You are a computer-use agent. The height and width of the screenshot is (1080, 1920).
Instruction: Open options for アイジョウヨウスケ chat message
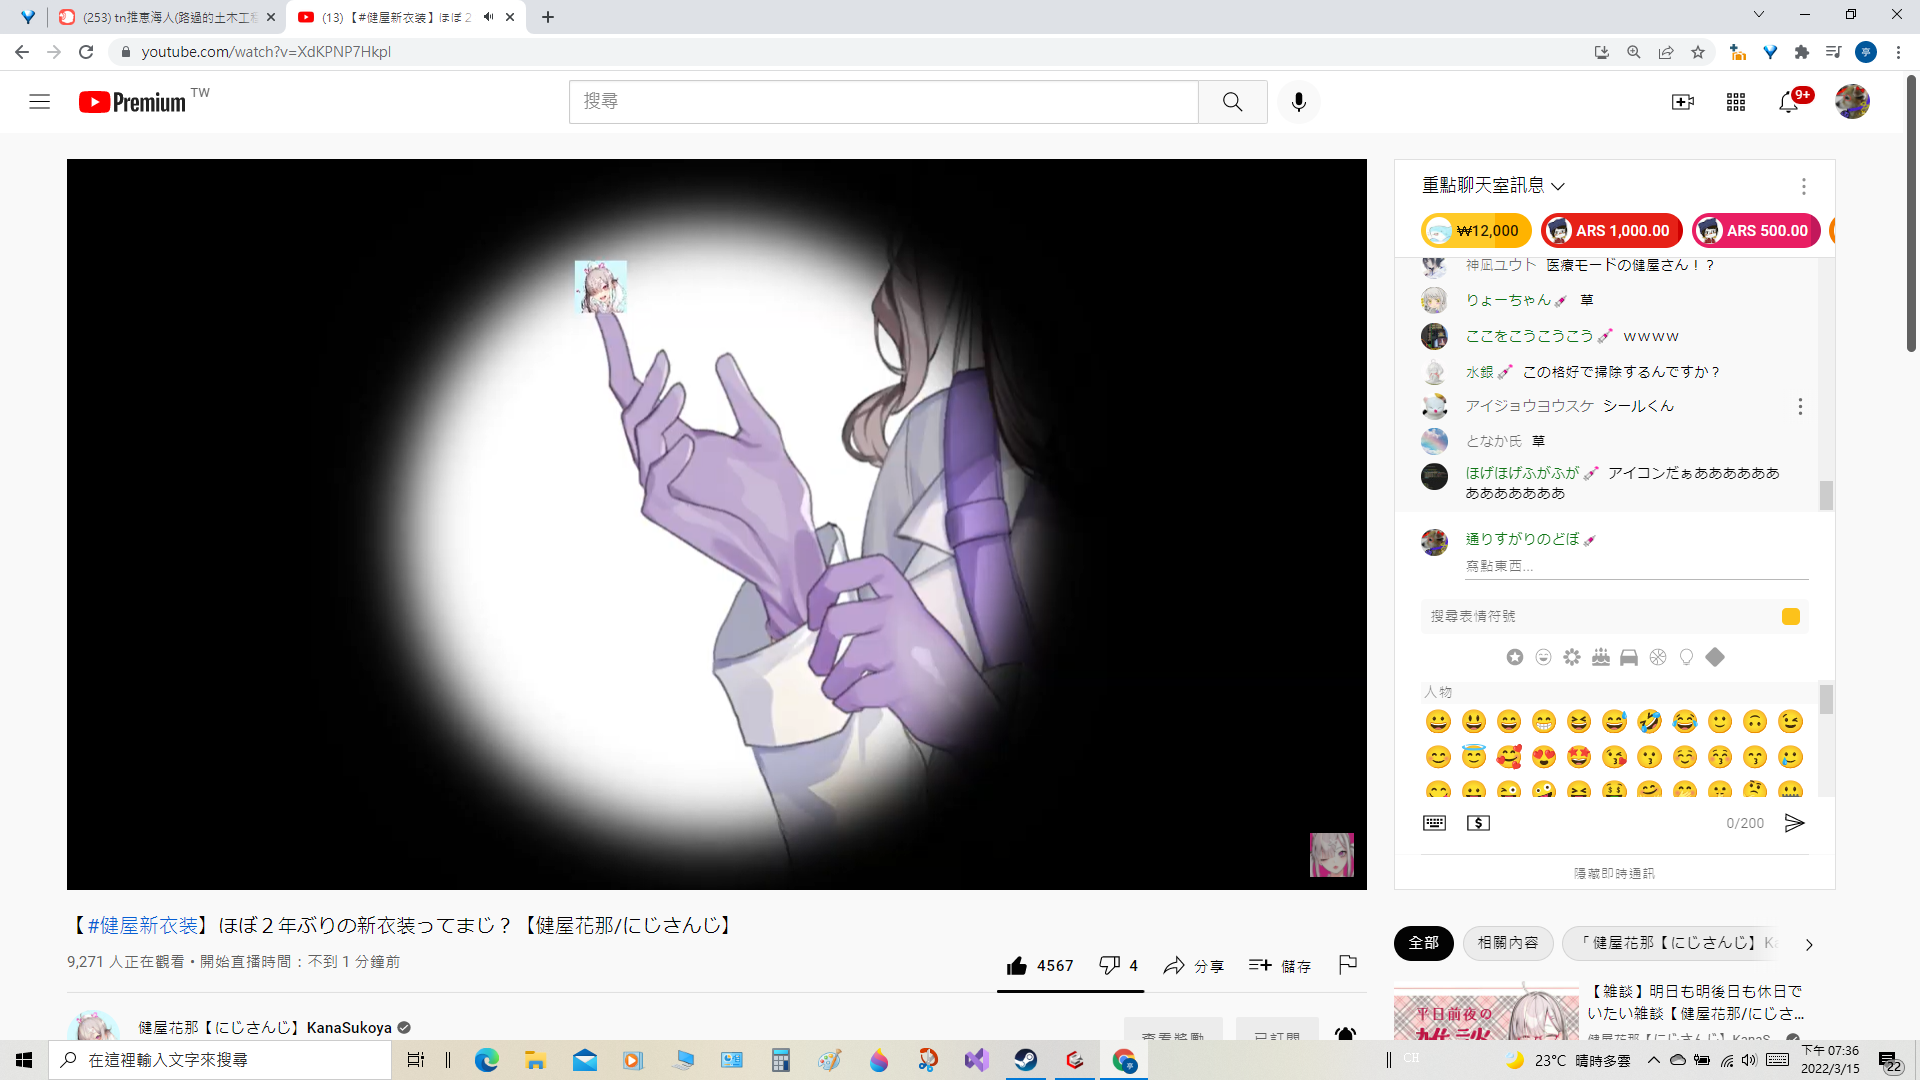pos(1800,406)
